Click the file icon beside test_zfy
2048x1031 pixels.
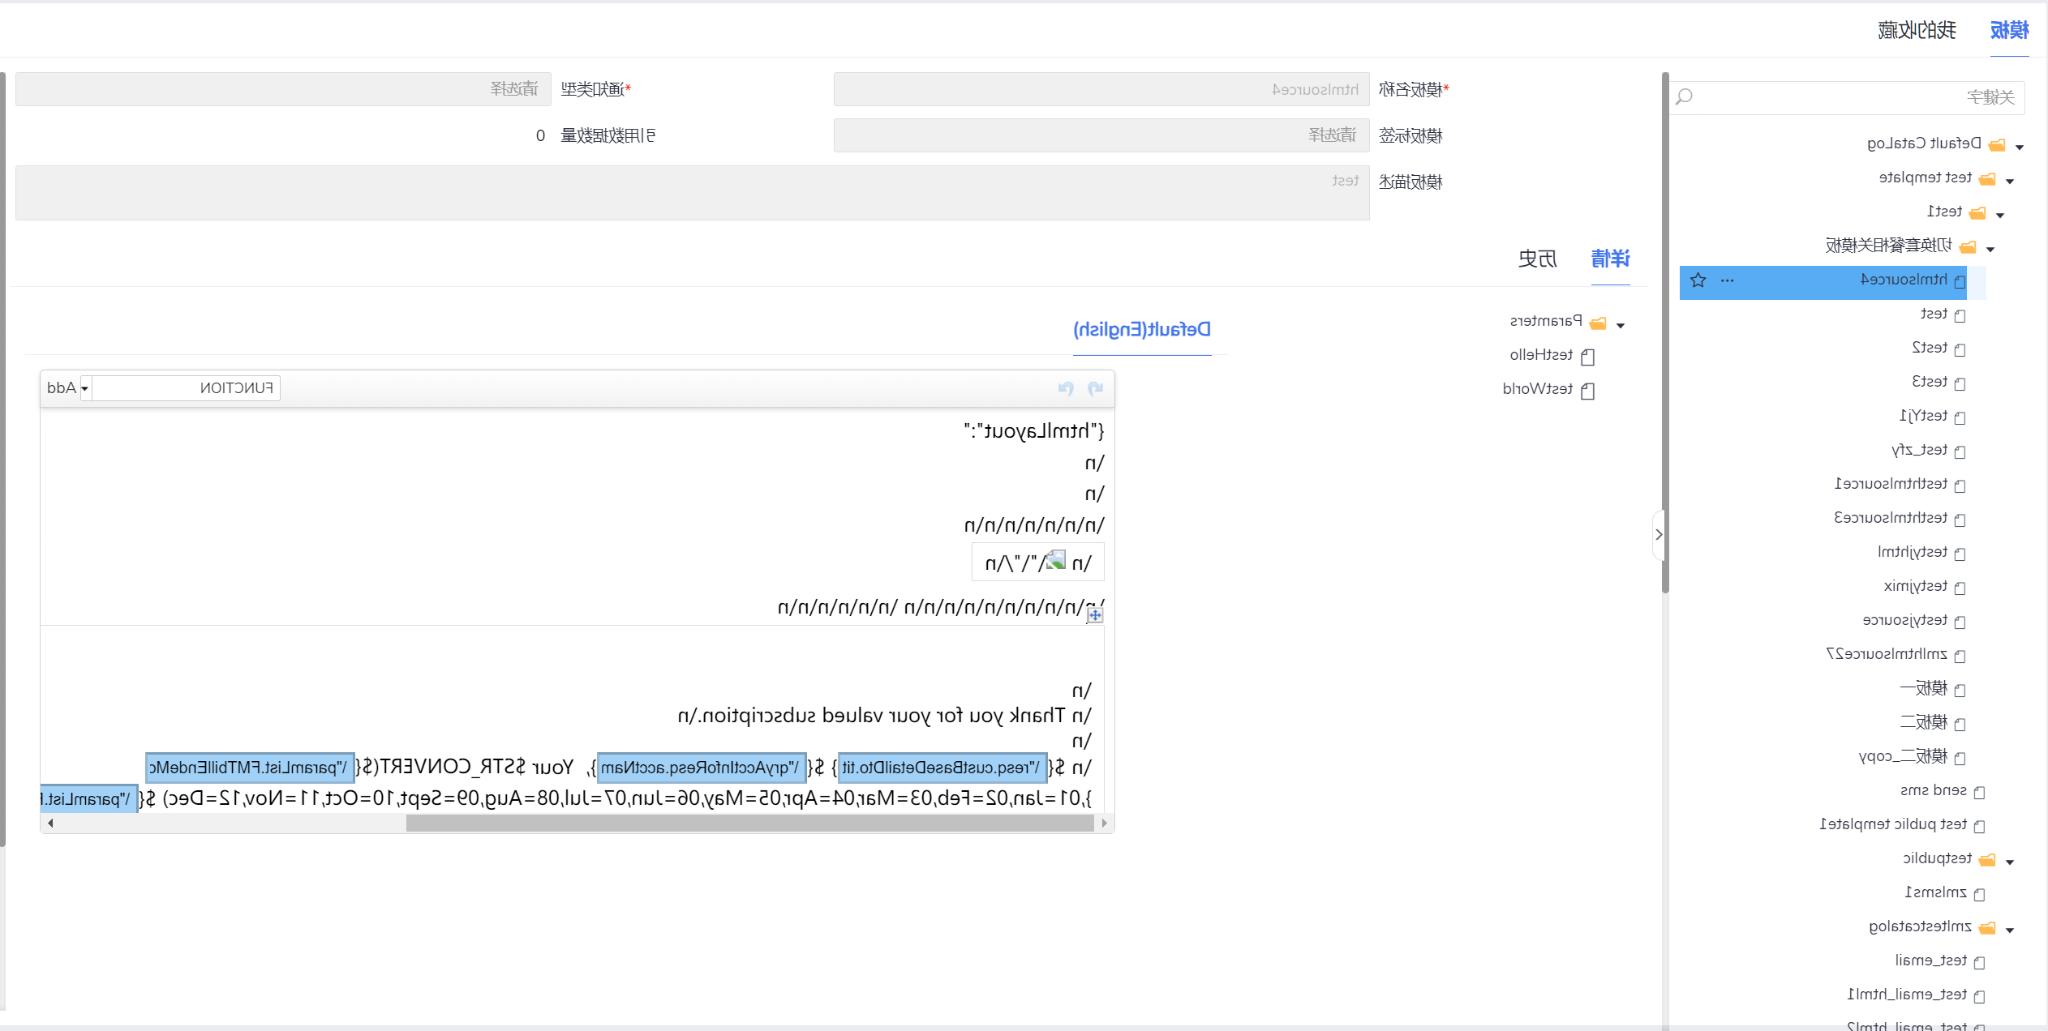(1960, 452)
